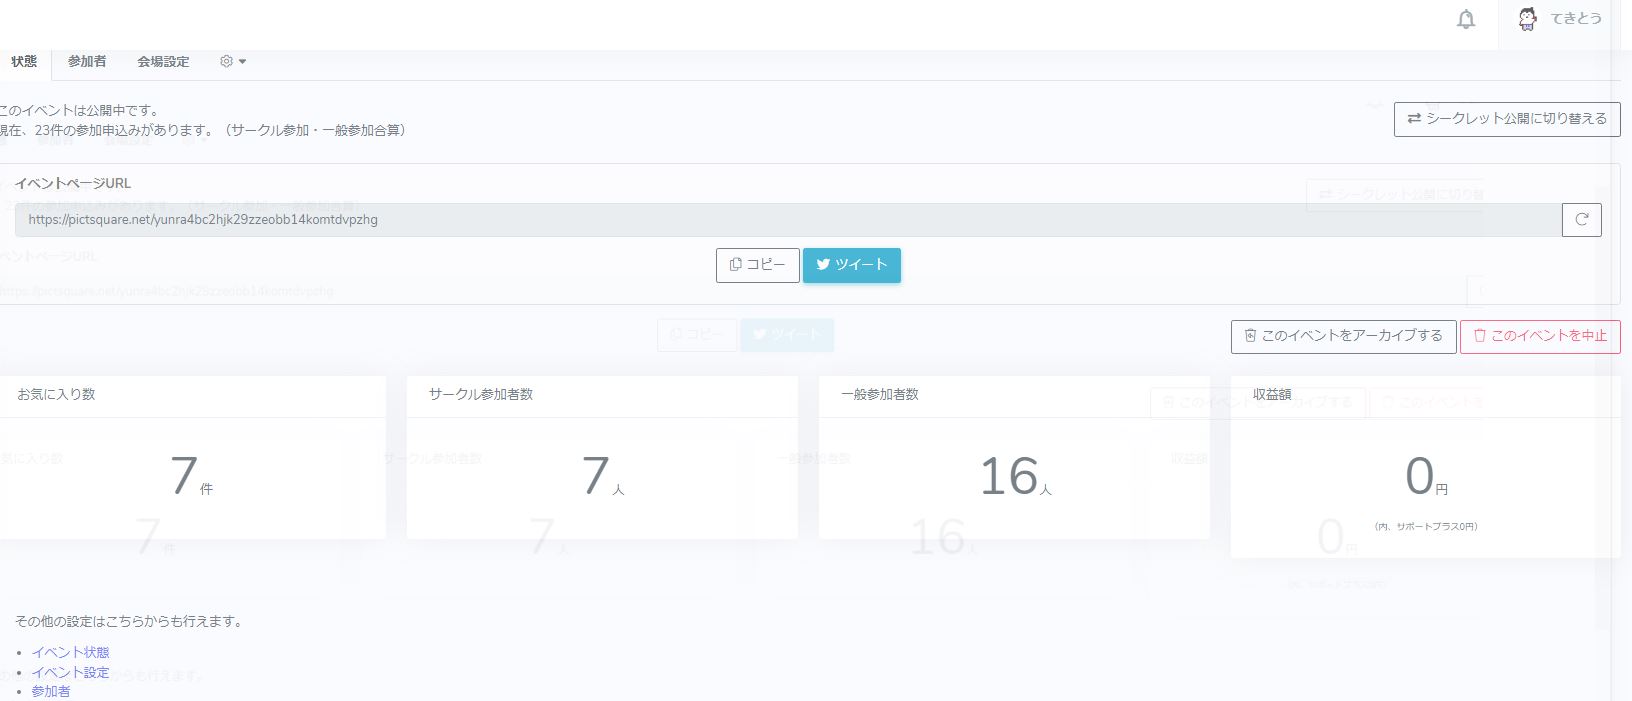Screen dimensions: 1632x701
Task: Follow the イベント状態 link
Action: (x=70, y=652)
